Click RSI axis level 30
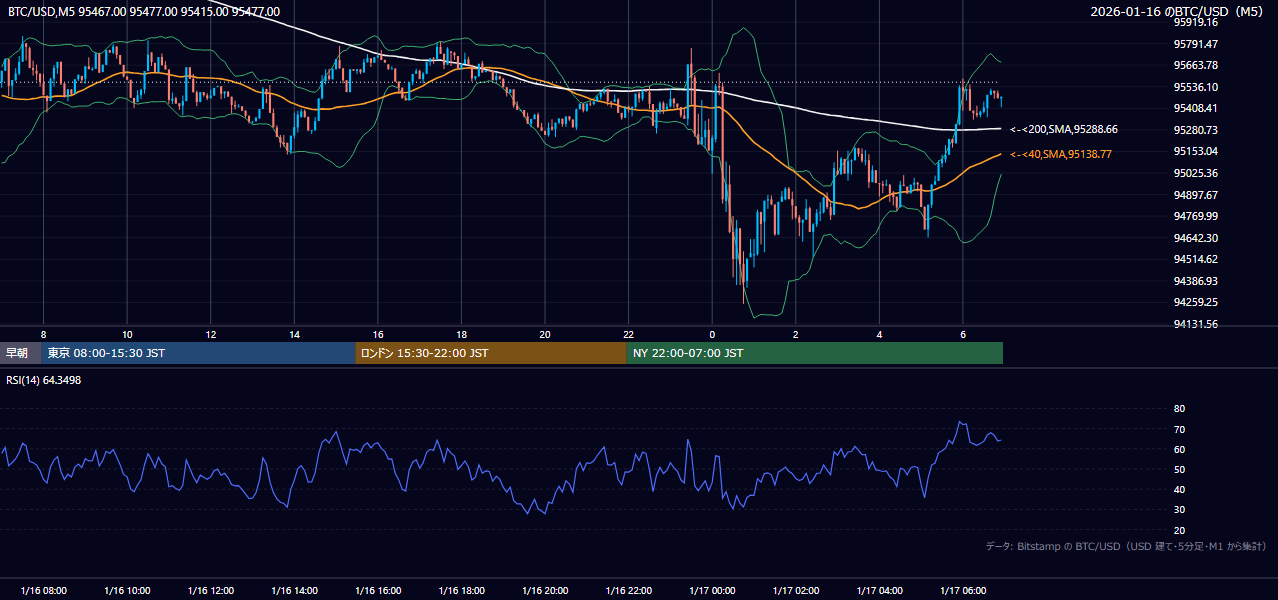This screenshot has width=1278, height=600. pyautogui.click(x=1179, y=510)
